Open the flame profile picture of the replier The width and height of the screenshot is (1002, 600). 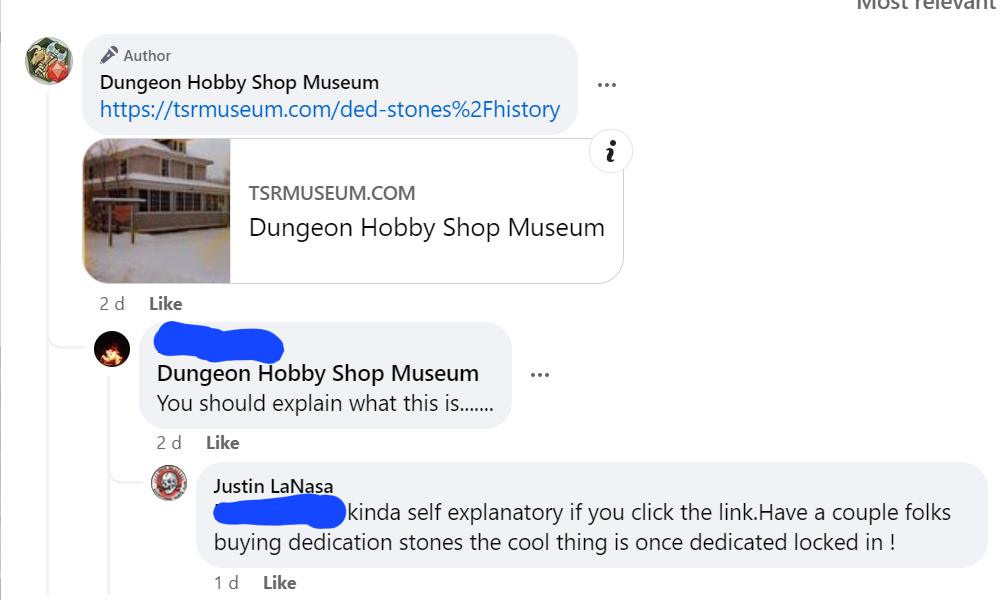coord(112,349)
